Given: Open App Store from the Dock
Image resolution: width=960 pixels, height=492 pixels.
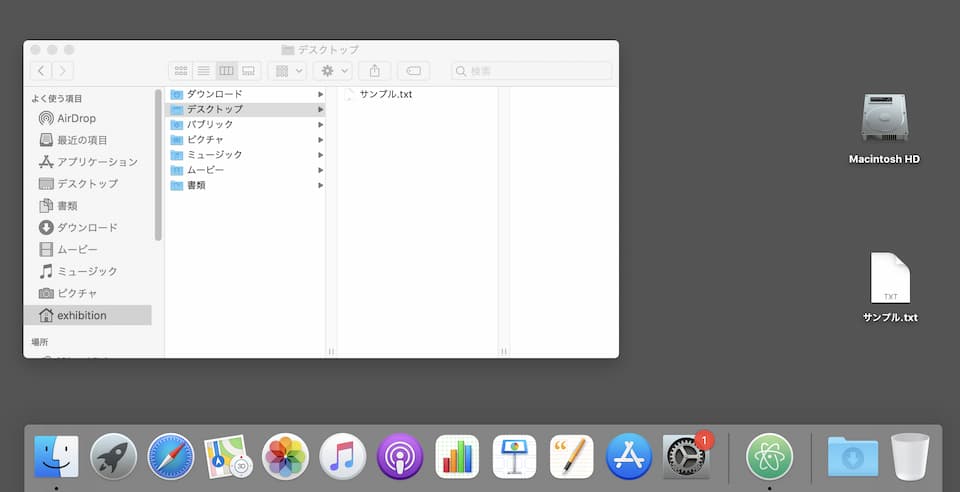Looking at the screenshot, I should (629, 457).
